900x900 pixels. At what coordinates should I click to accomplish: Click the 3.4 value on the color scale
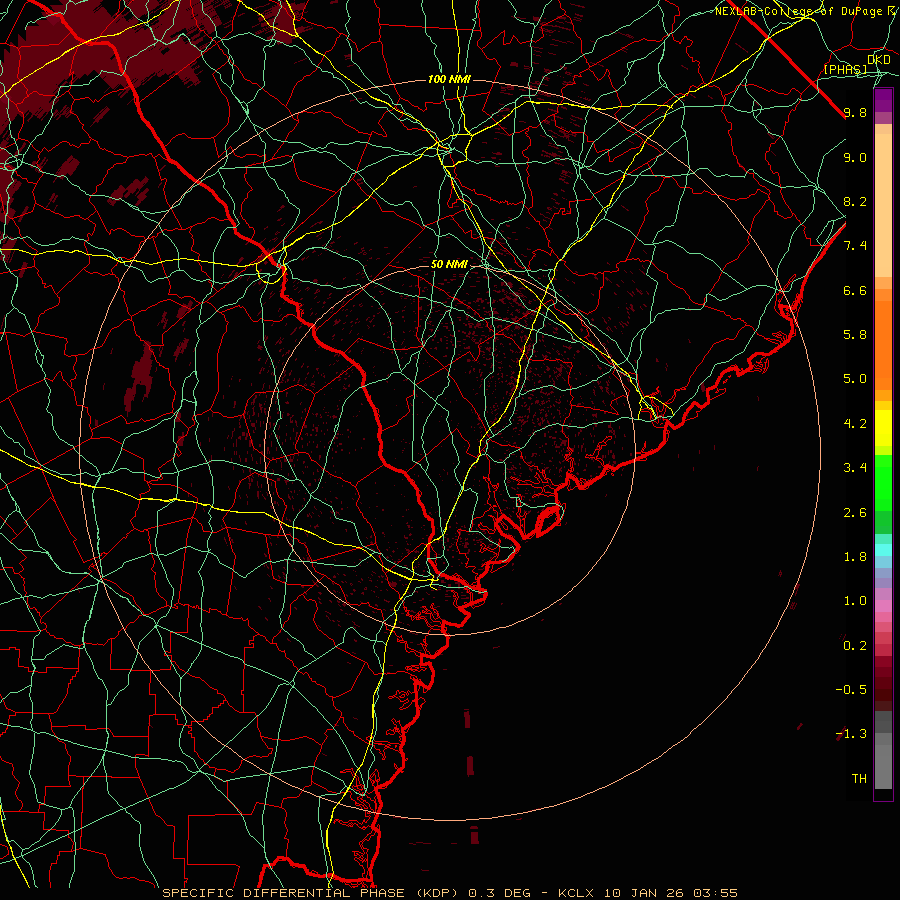coord(855,468)
